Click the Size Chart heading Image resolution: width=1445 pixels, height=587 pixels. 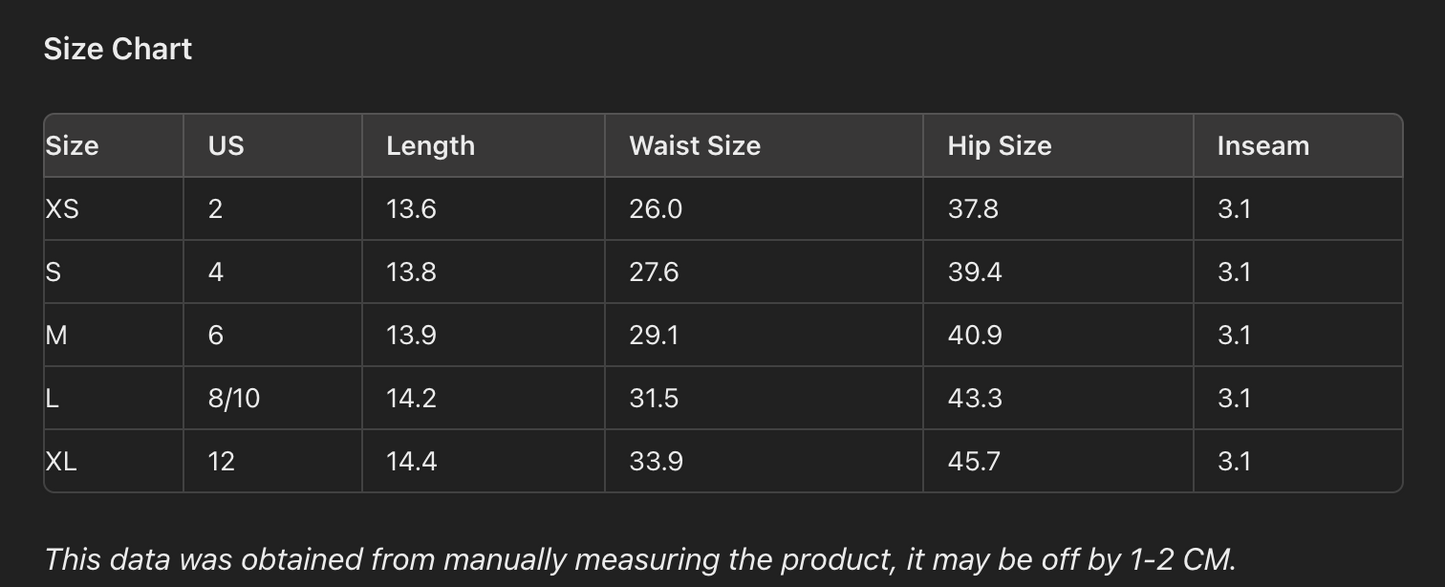[117, 49]
